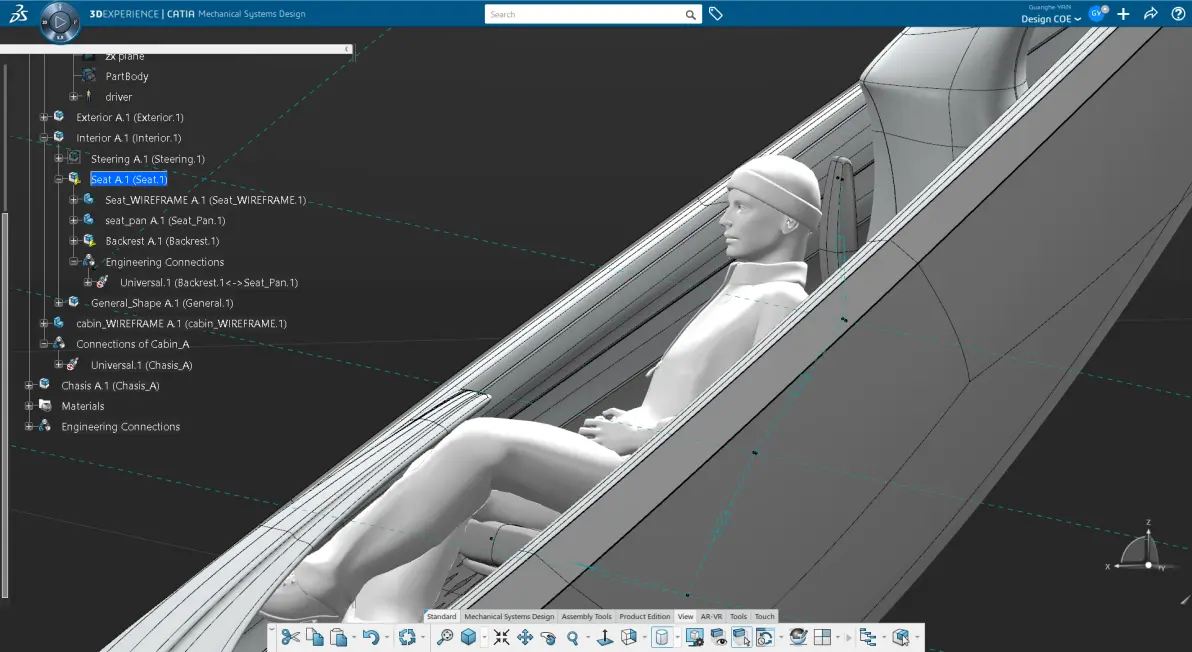This screenshot has height=652, width=1192.
Task: Select the Rotate hand tool
Action: tap(548, 637)
